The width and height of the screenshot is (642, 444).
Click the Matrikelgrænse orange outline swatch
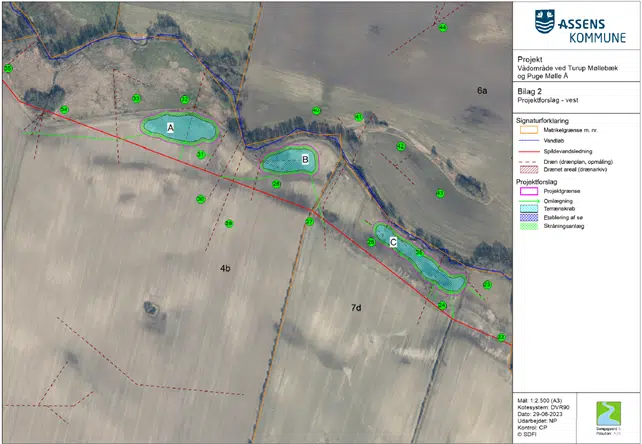(529, 129)
